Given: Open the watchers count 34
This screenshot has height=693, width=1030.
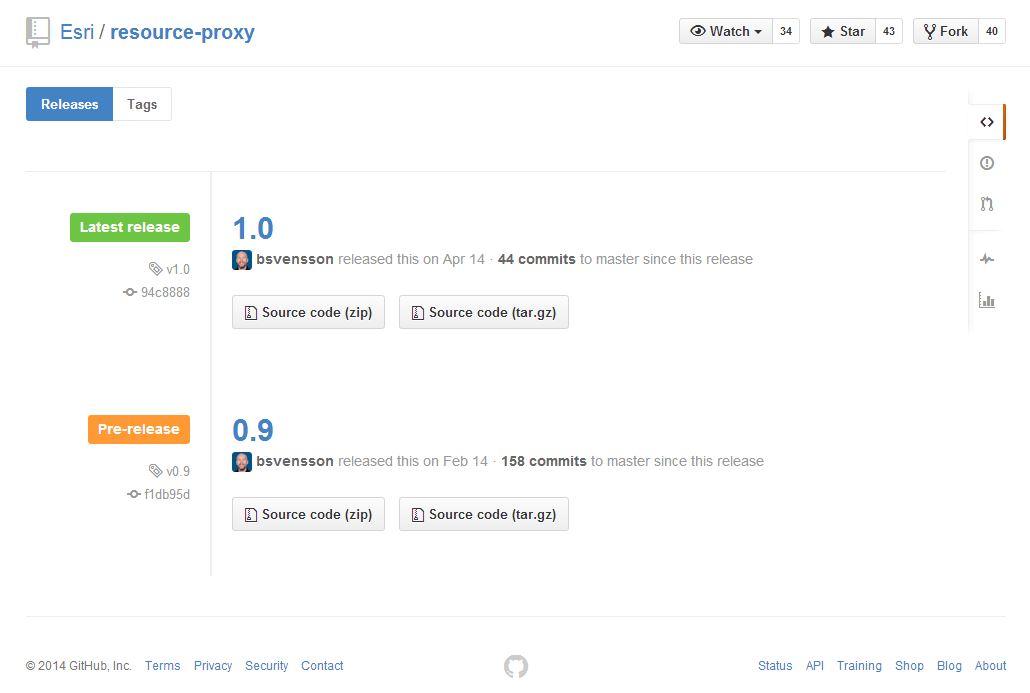Looking at the screenshot, I should point(786,32).
